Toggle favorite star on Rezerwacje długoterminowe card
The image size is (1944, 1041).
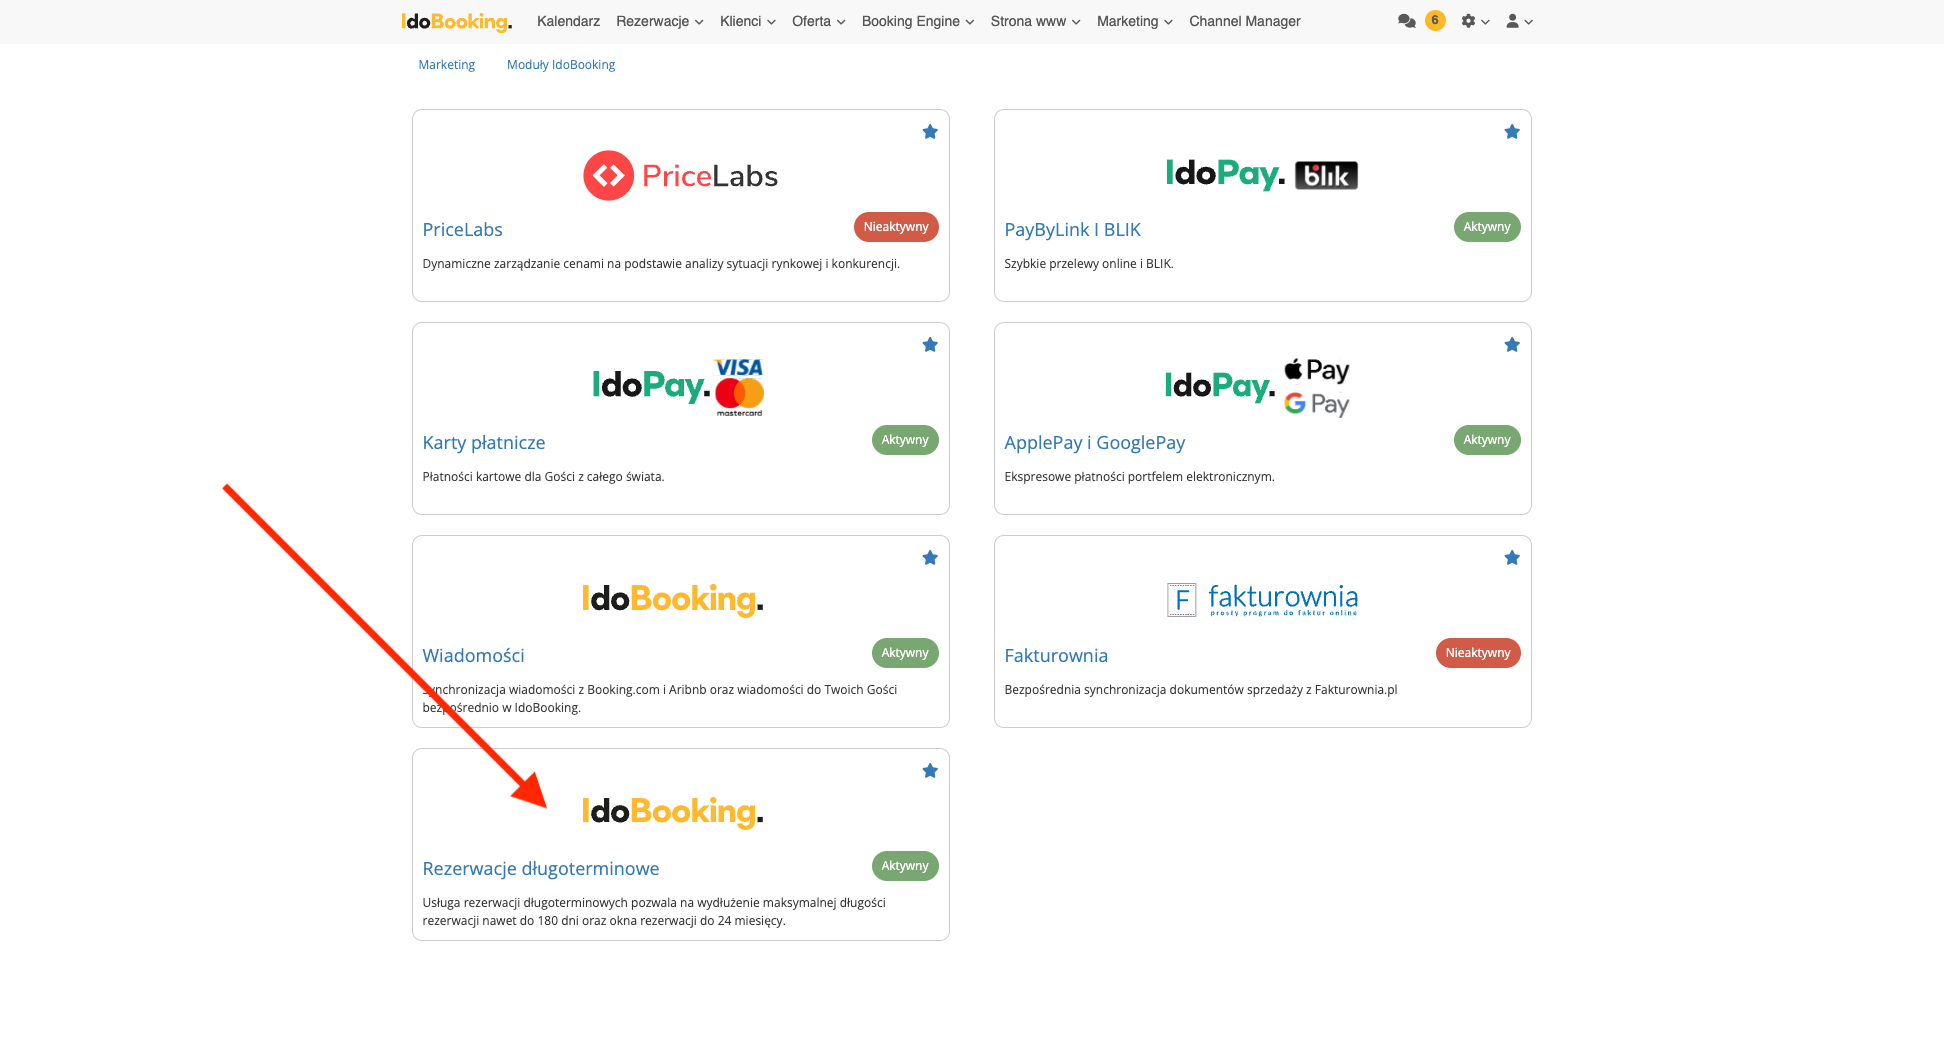click(930, 771)
